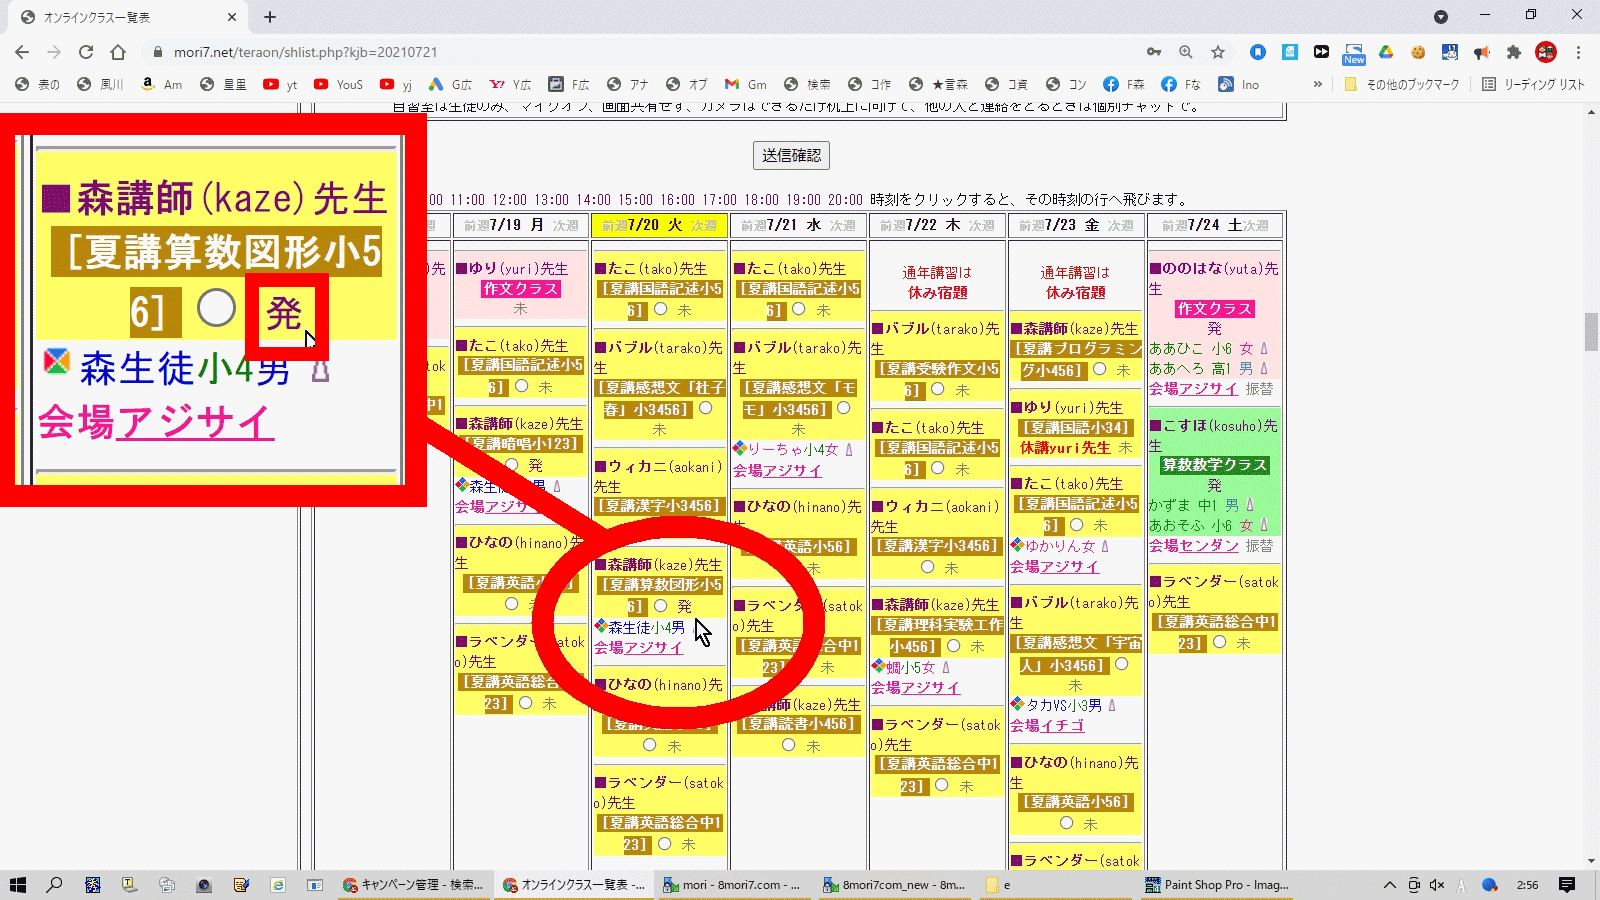Open Paint Shop Pro from the taskbar

point(1217,884)
